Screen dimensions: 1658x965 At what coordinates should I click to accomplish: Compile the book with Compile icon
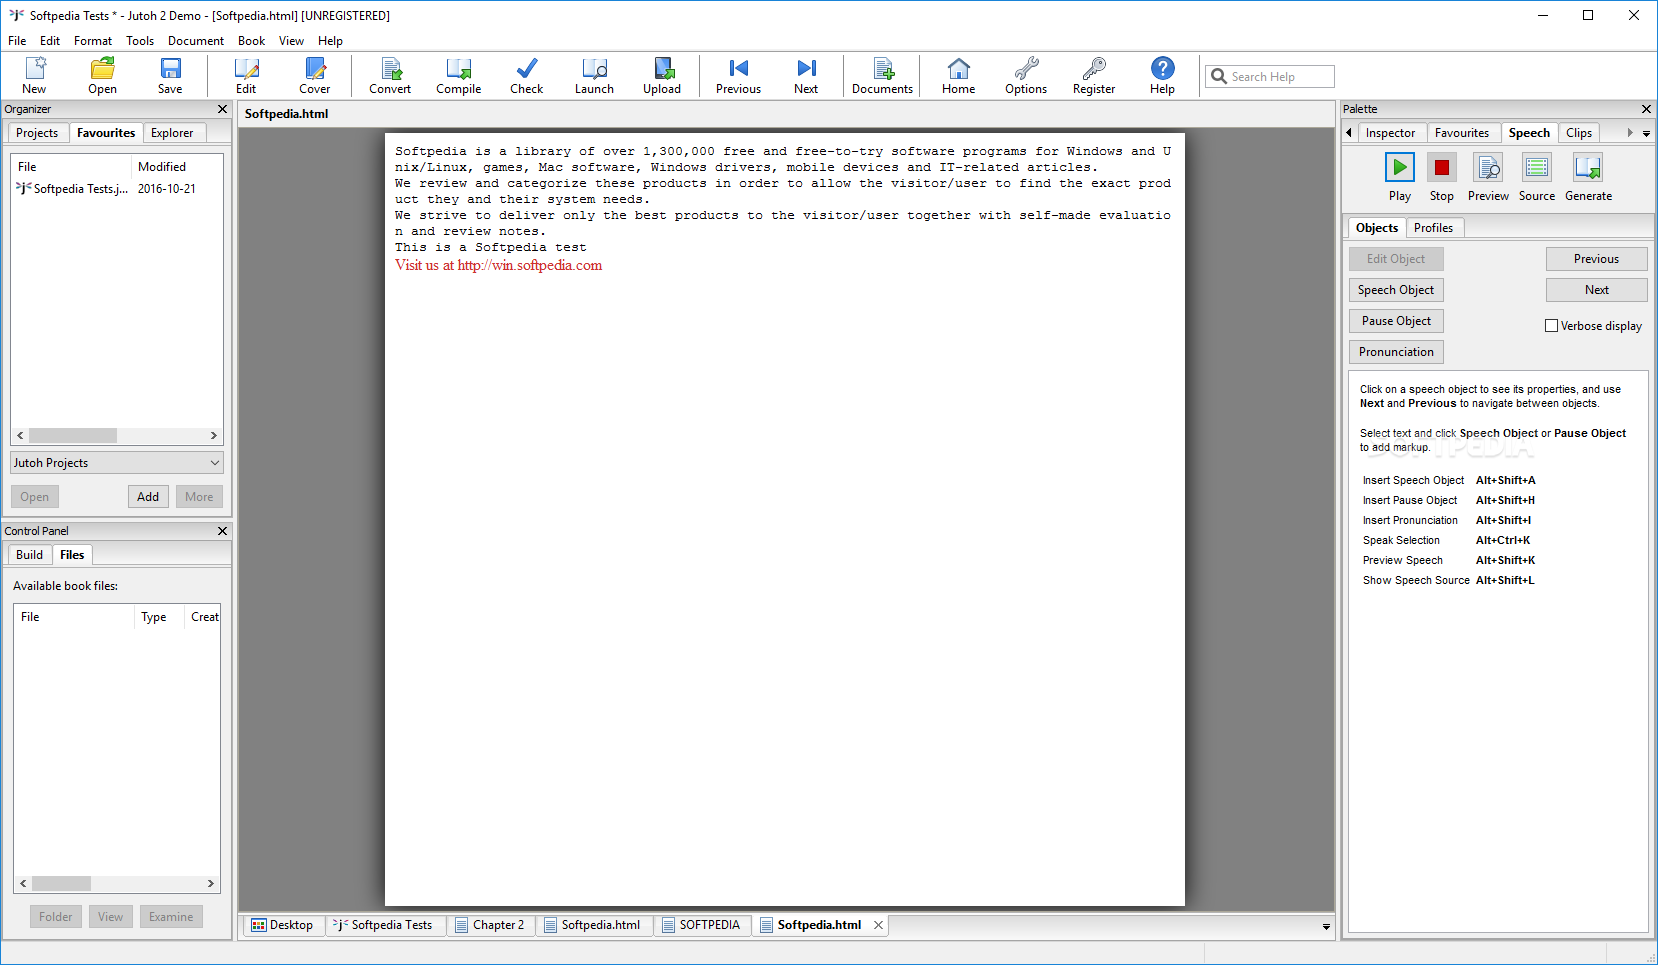point(459,76)
